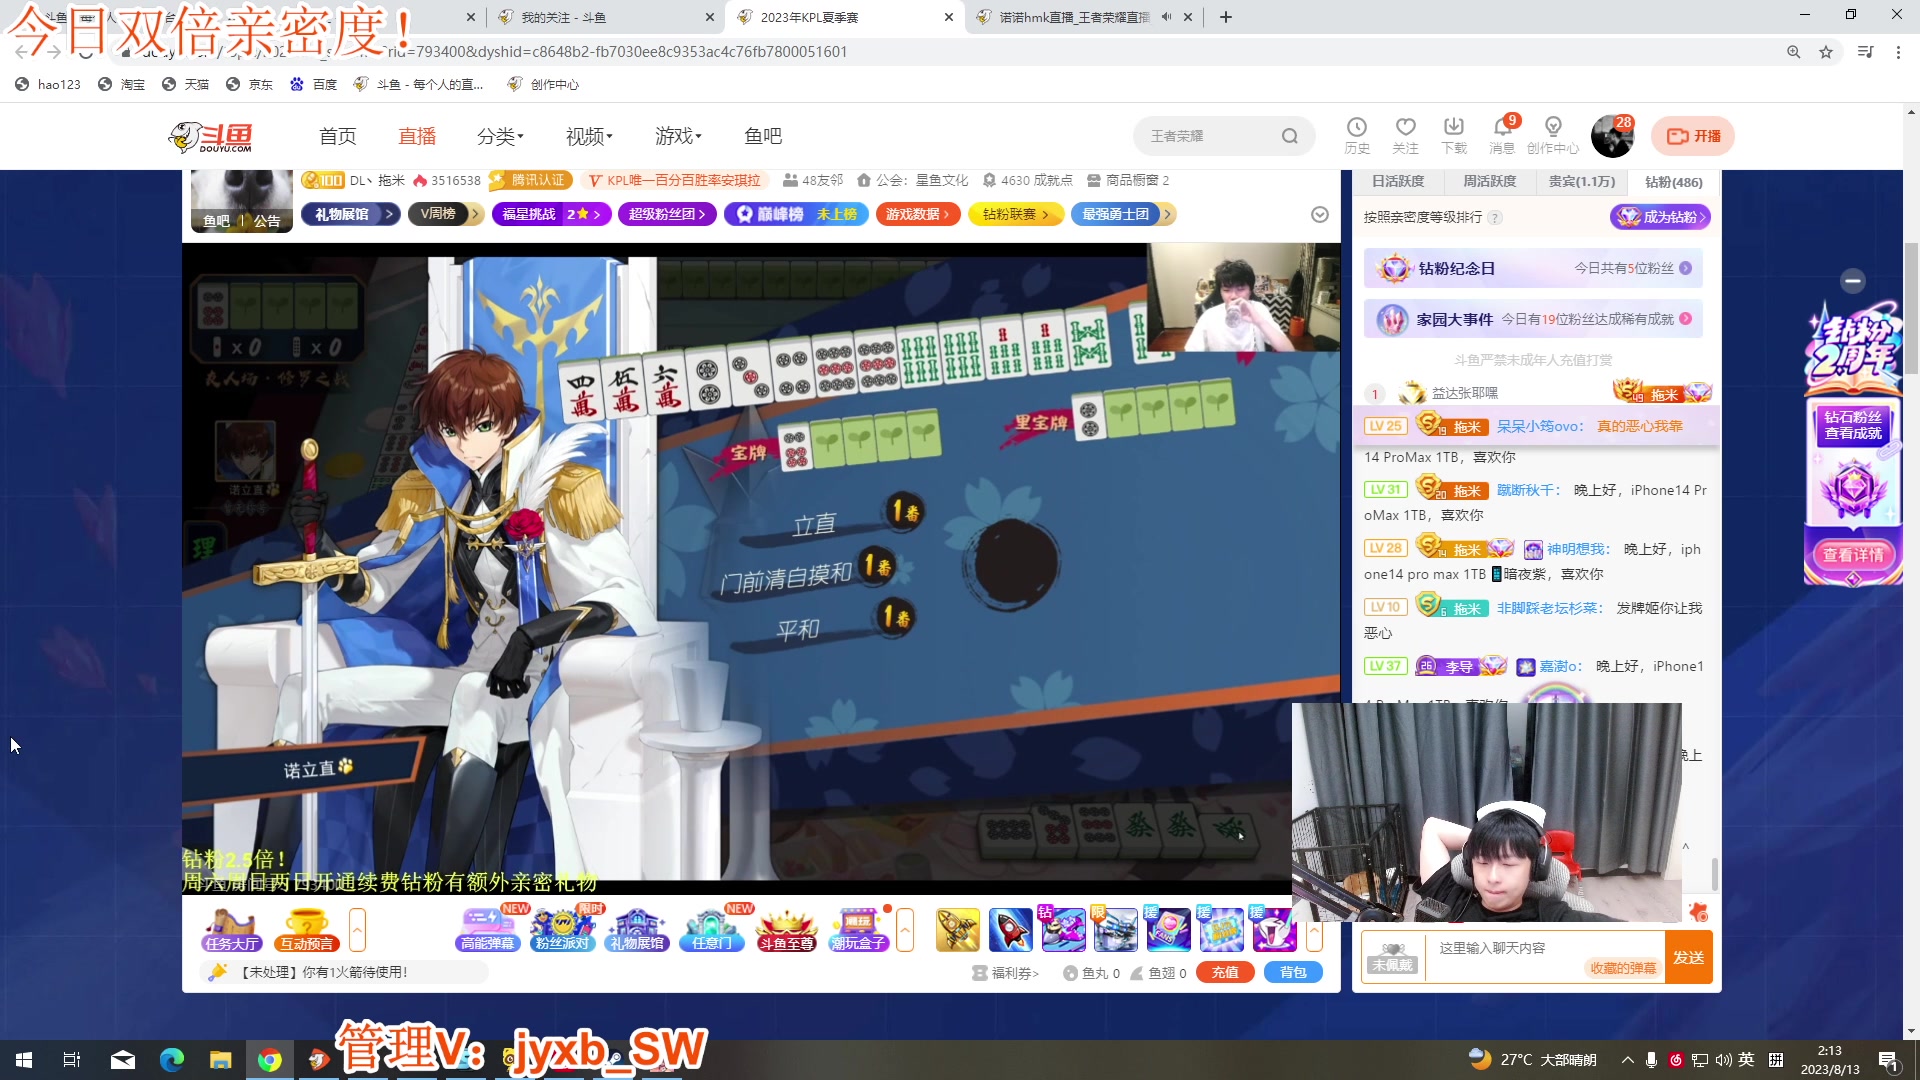Click the search magnifier in Douyu search box
This screenshot has height=1080, width=1920.
[x=1290, y=136]
